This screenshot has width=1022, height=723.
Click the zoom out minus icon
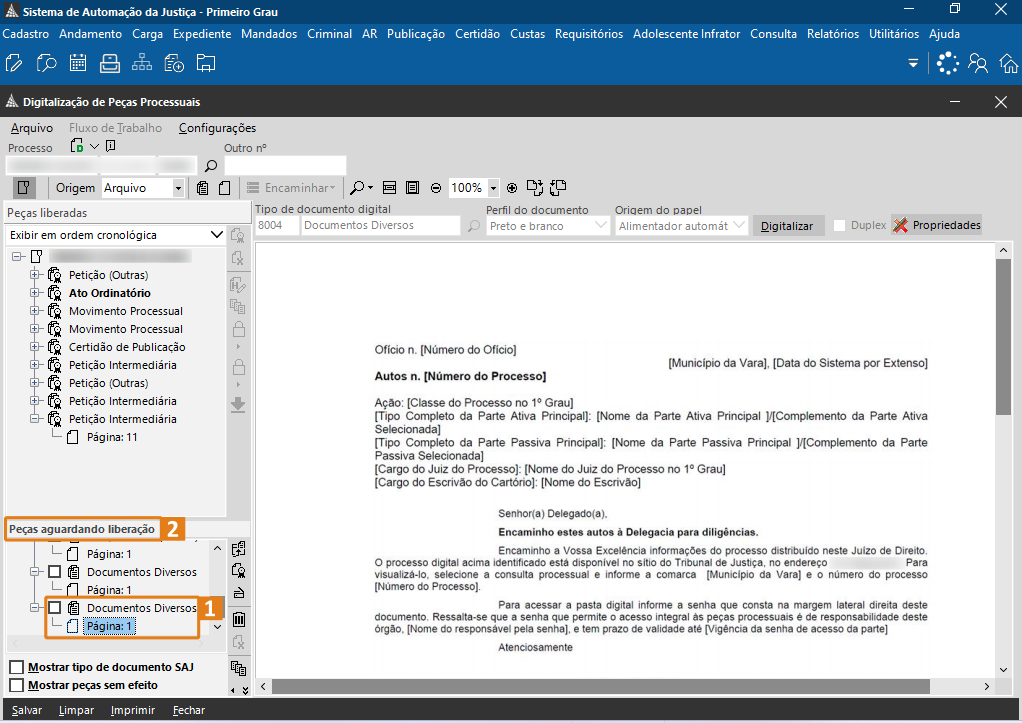pyautogui.click(x=436, y=188)
